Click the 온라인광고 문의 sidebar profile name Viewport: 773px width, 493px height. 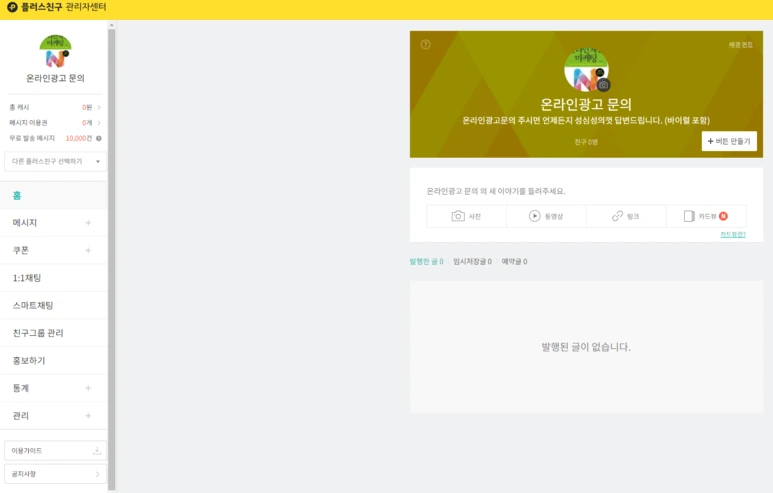tap(55, 78)
